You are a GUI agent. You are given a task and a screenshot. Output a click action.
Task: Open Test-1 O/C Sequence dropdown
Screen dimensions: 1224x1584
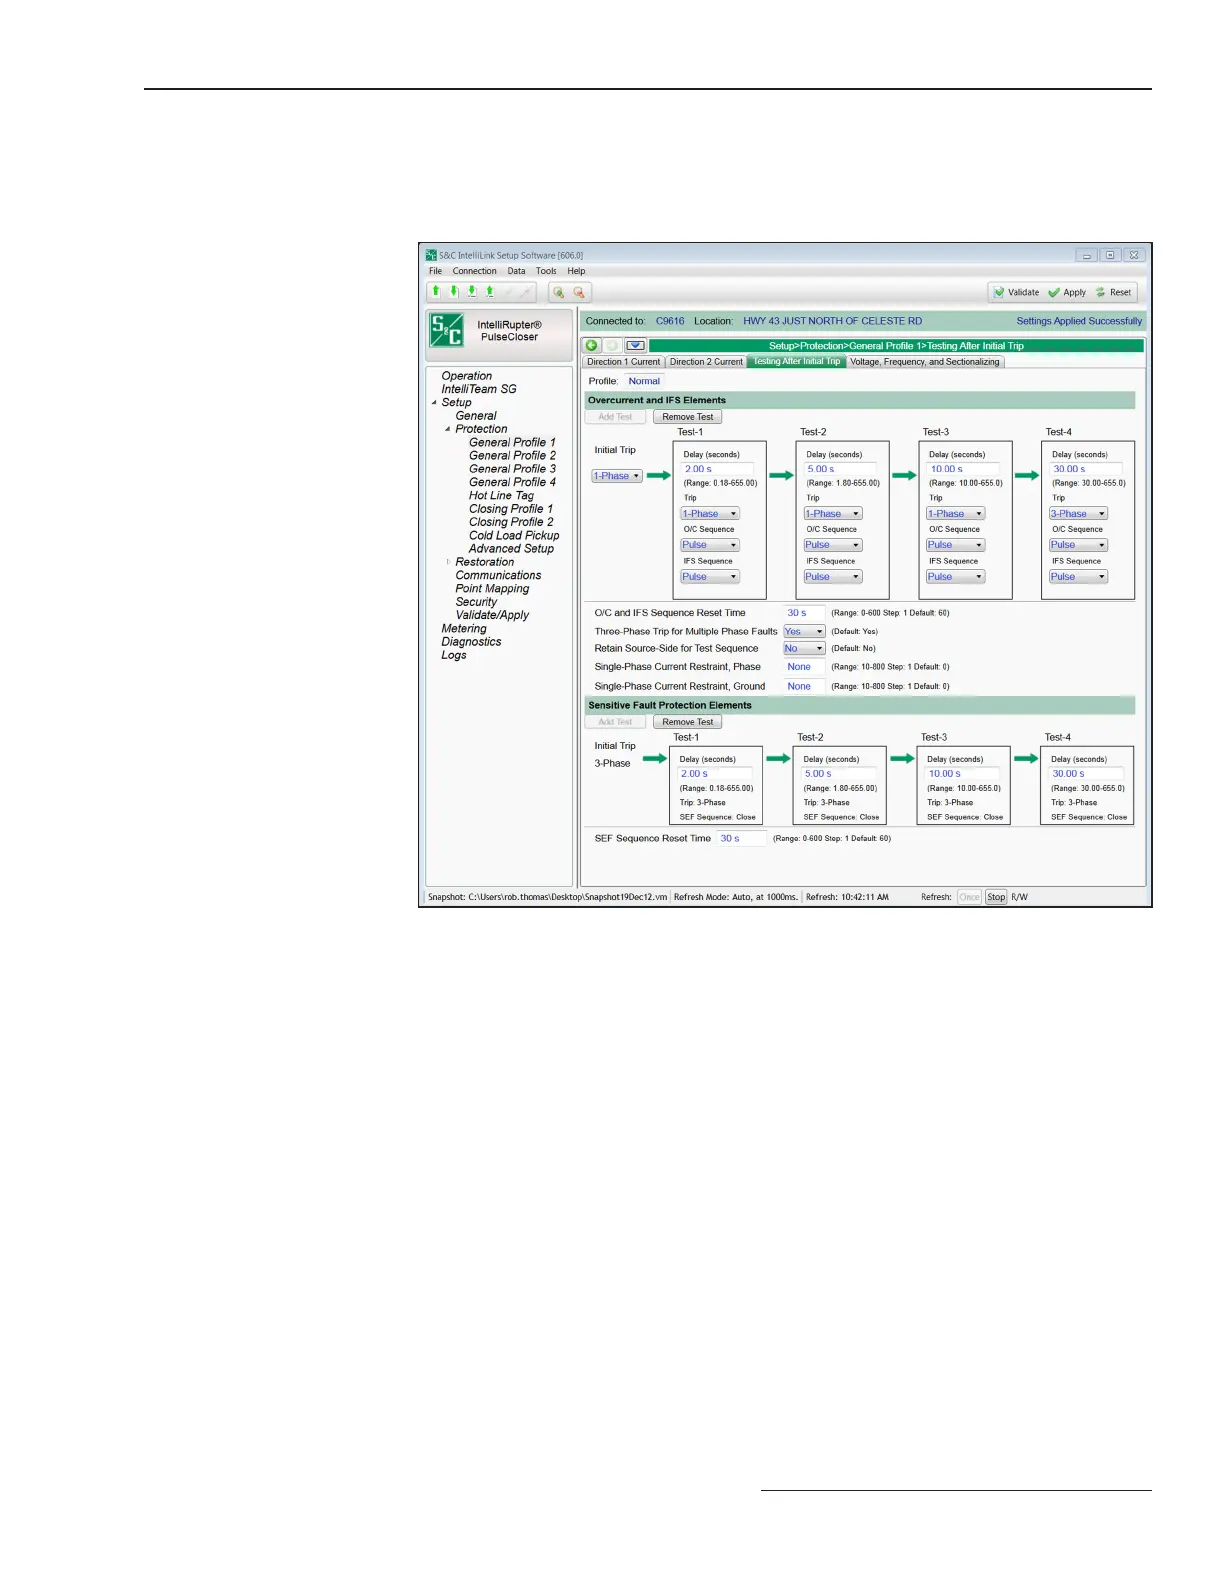[x=710, y=545]
